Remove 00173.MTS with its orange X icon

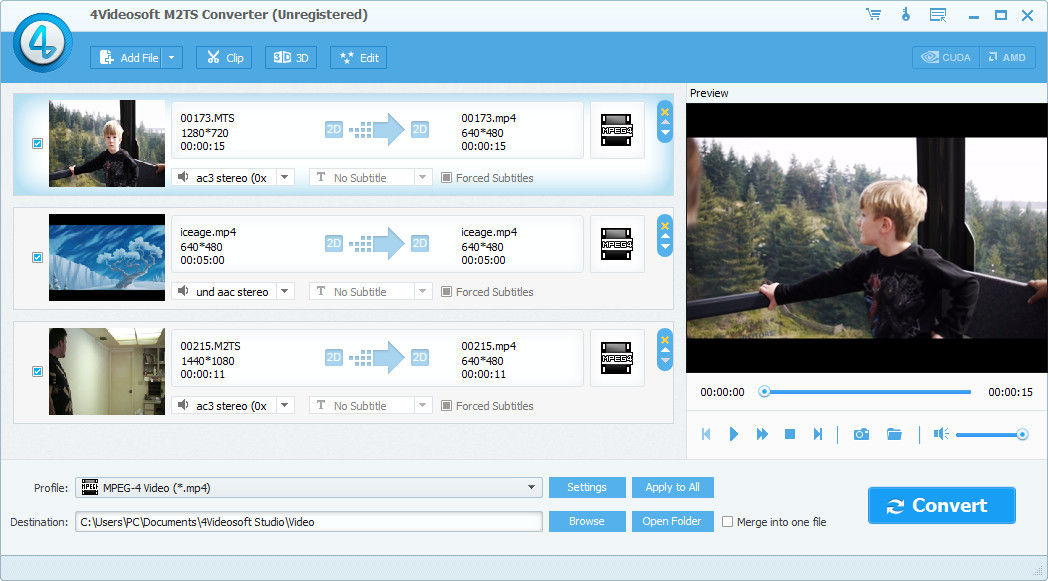[x=664, y=112]
